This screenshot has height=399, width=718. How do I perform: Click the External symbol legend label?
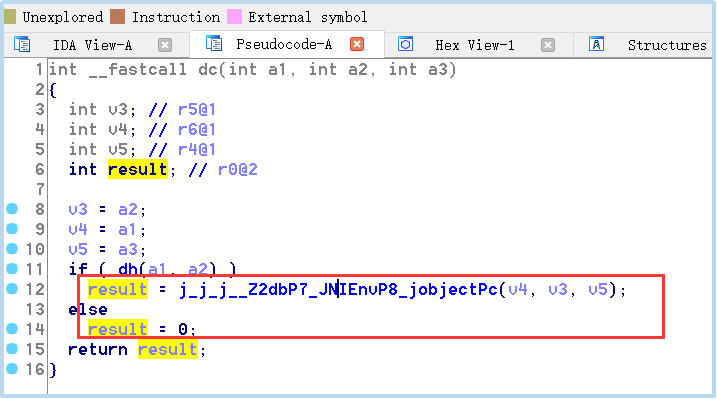308,17
